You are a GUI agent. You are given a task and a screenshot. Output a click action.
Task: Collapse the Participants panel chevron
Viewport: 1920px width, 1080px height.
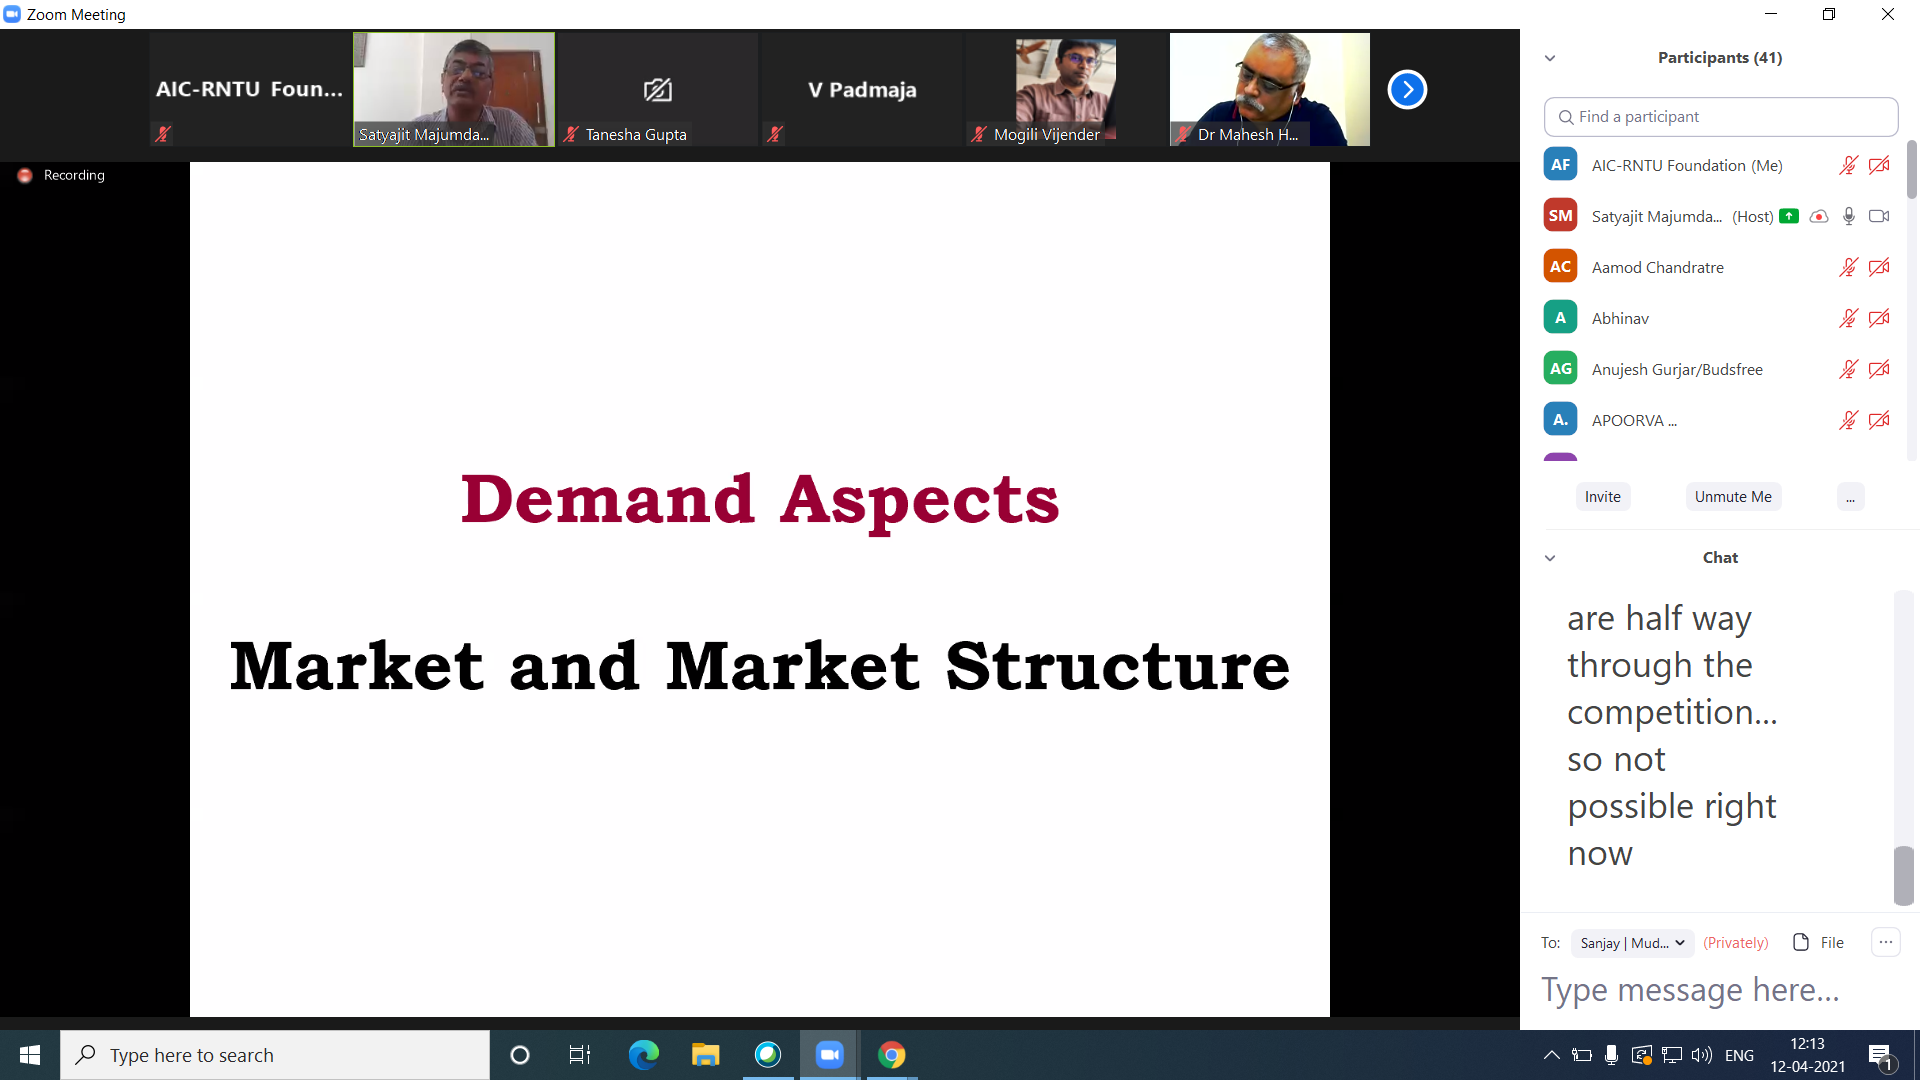tap(1550, 58)
